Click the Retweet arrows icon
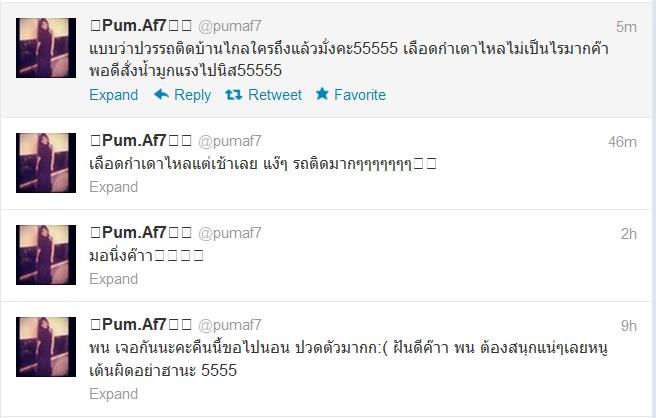The width and height of the screenshot is (656, 418). point(233,95)
